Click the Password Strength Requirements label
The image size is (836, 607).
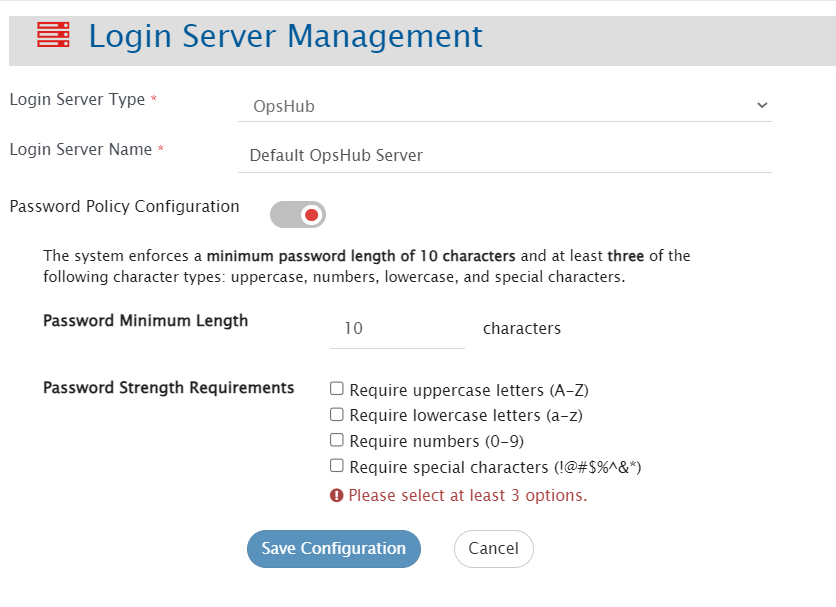[x=168, y=387]
